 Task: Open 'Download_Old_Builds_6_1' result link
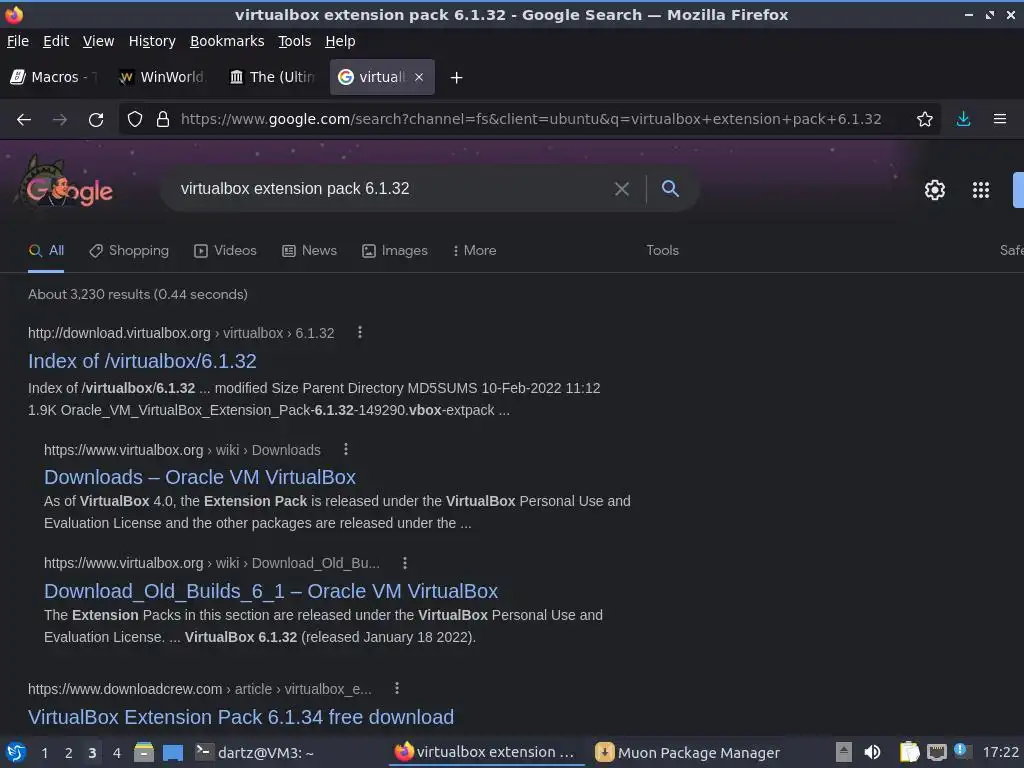[271, 591]
